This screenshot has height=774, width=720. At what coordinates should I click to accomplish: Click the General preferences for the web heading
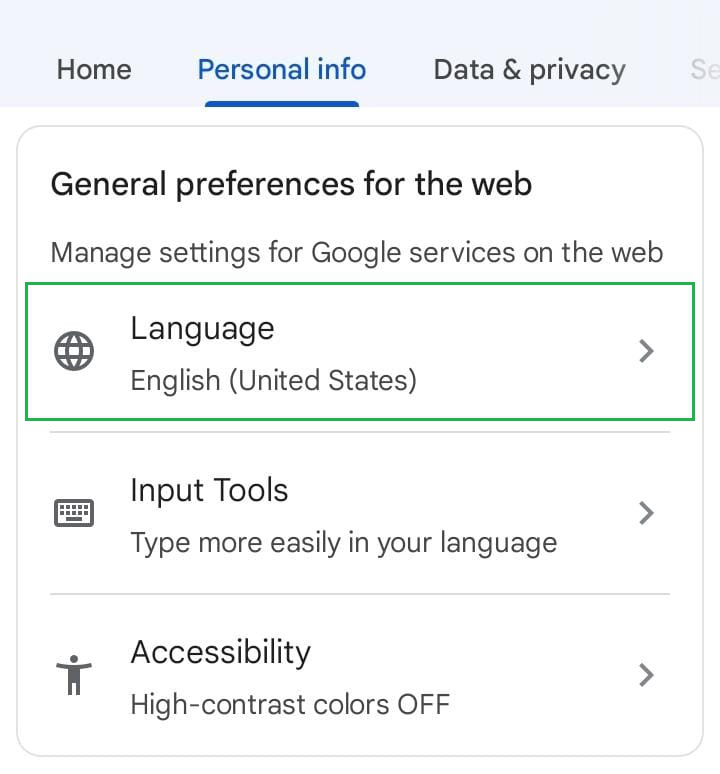click(x=291, y=184)
